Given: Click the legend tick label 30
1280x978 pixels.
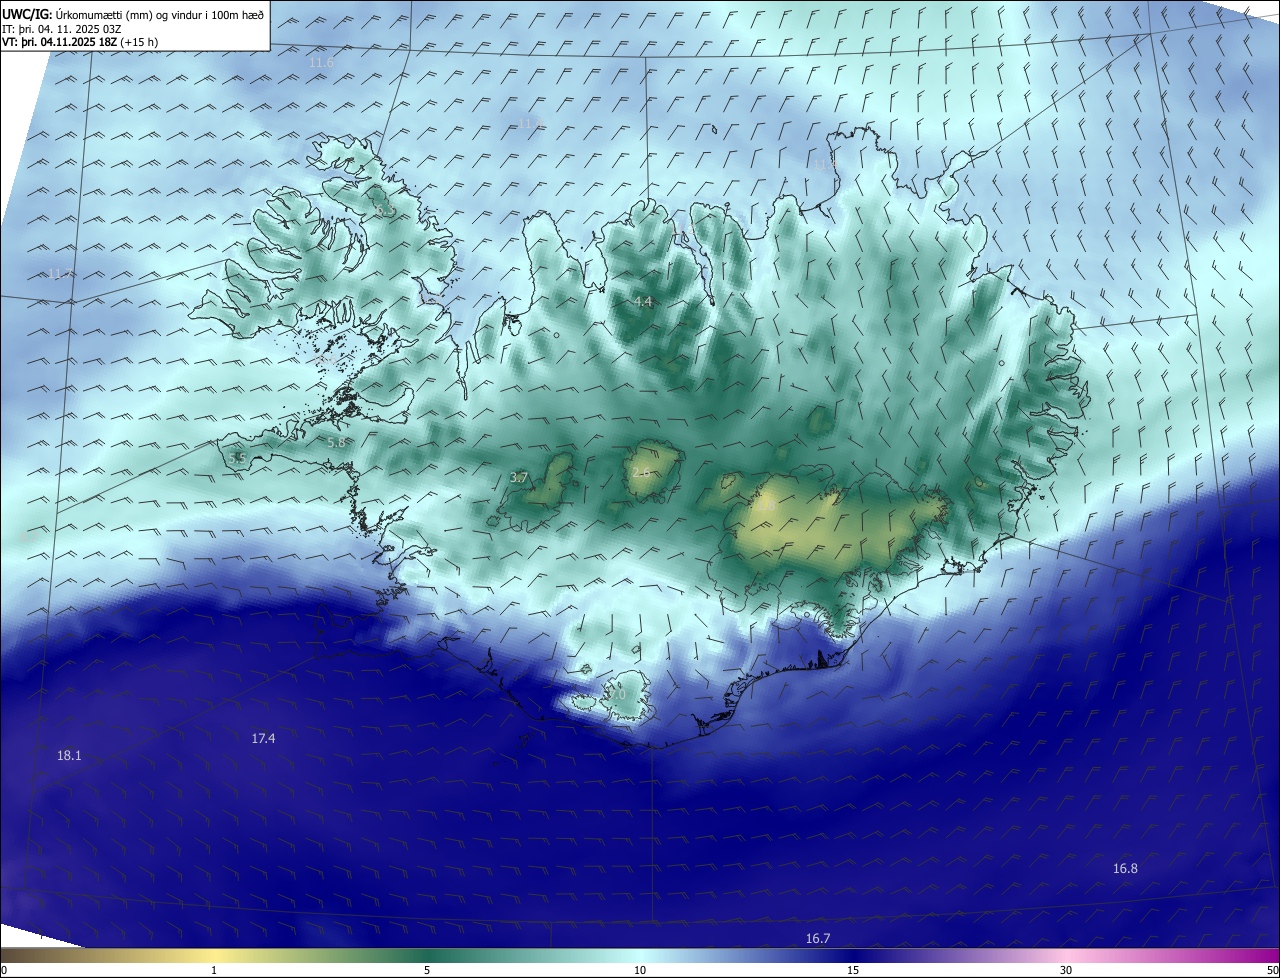Looking at the screenshot, I should (x=1066, y=971).
